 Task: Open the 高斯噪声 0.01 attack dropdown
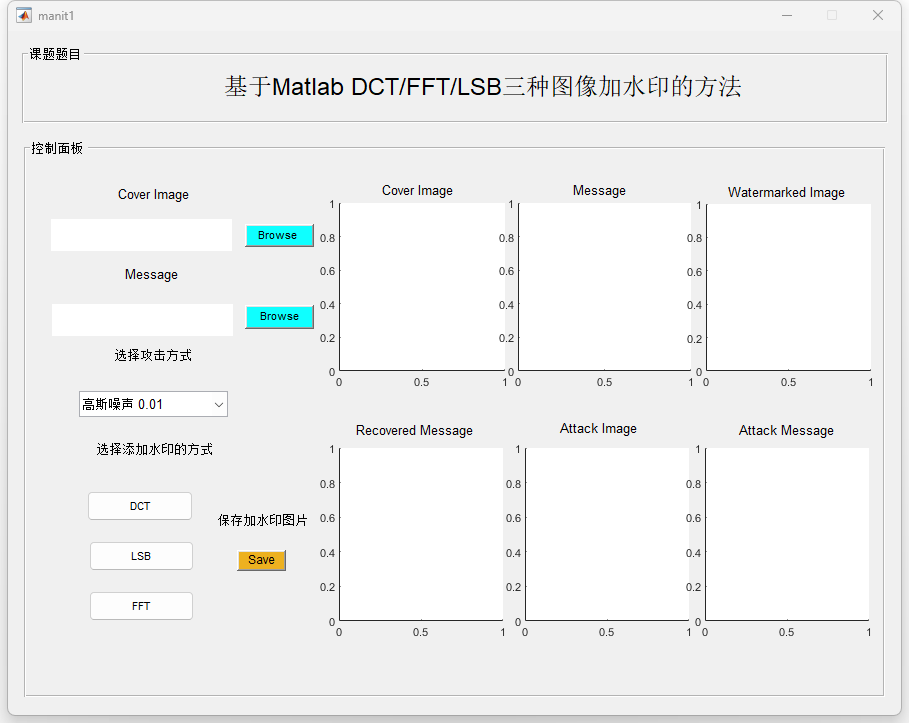153,404
